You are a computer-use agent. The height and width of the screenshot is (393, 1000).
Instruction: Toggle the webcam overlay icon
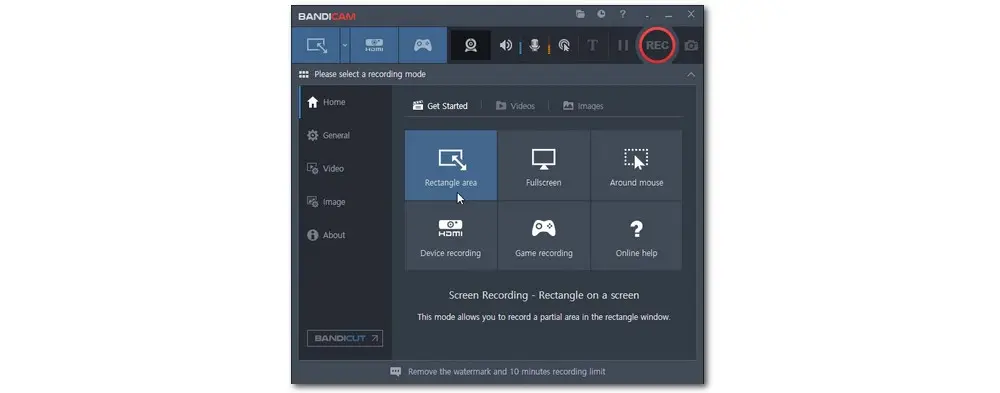(x=471, y=45)
